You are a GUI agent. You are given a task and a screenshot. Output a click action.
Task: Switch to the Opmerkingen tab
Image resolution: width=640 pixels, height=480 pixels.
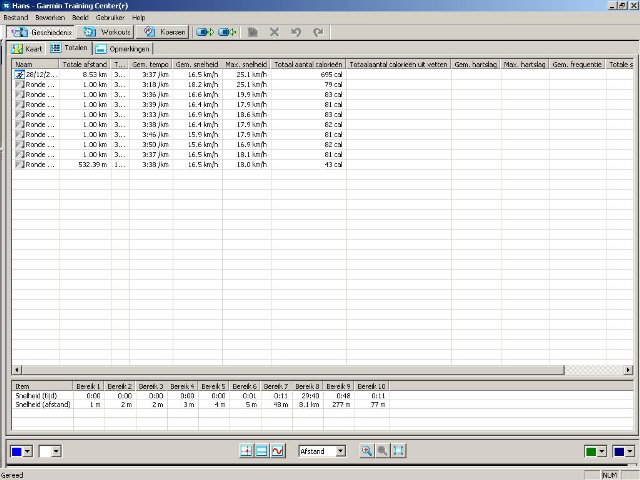(x=123, y=49)
